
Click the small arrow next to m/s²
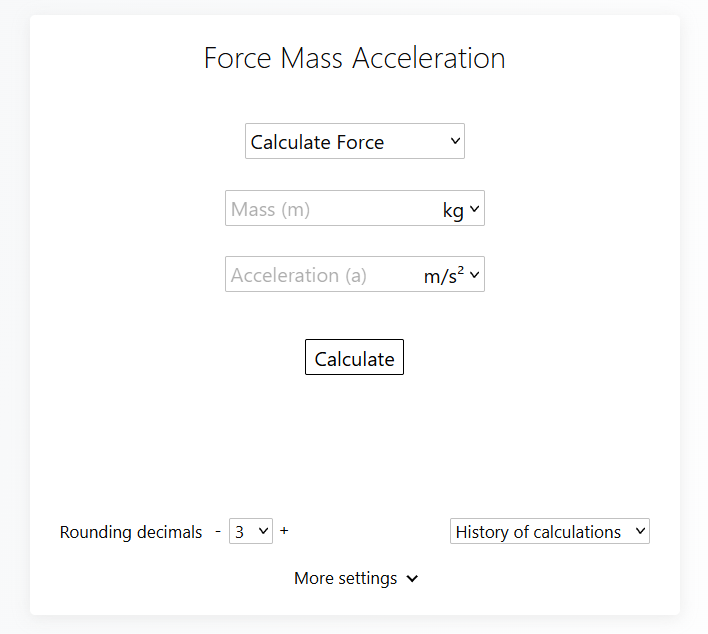(x=475, y=275)
